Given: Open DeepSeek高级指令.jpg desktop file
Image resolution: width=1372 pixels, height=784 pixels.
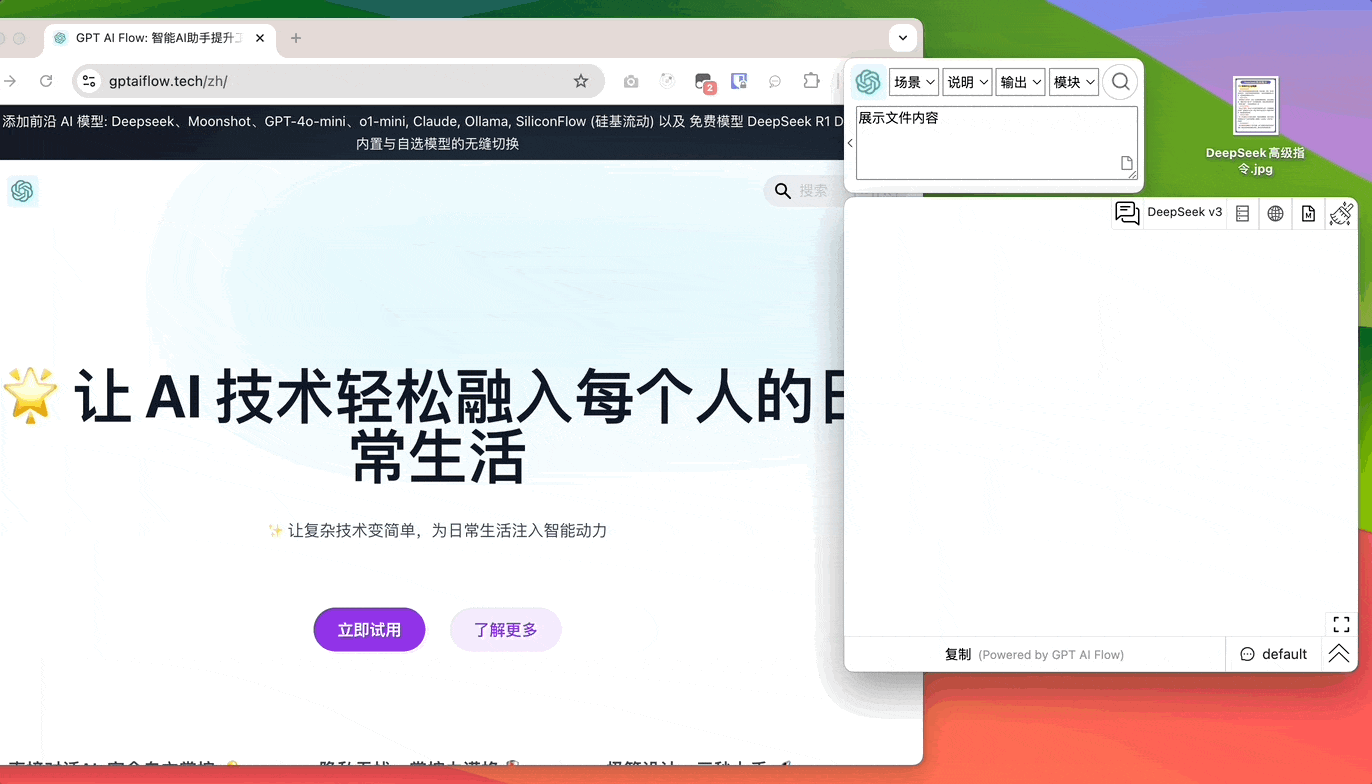Looking at the screenshot, I should click(1255, 125).
